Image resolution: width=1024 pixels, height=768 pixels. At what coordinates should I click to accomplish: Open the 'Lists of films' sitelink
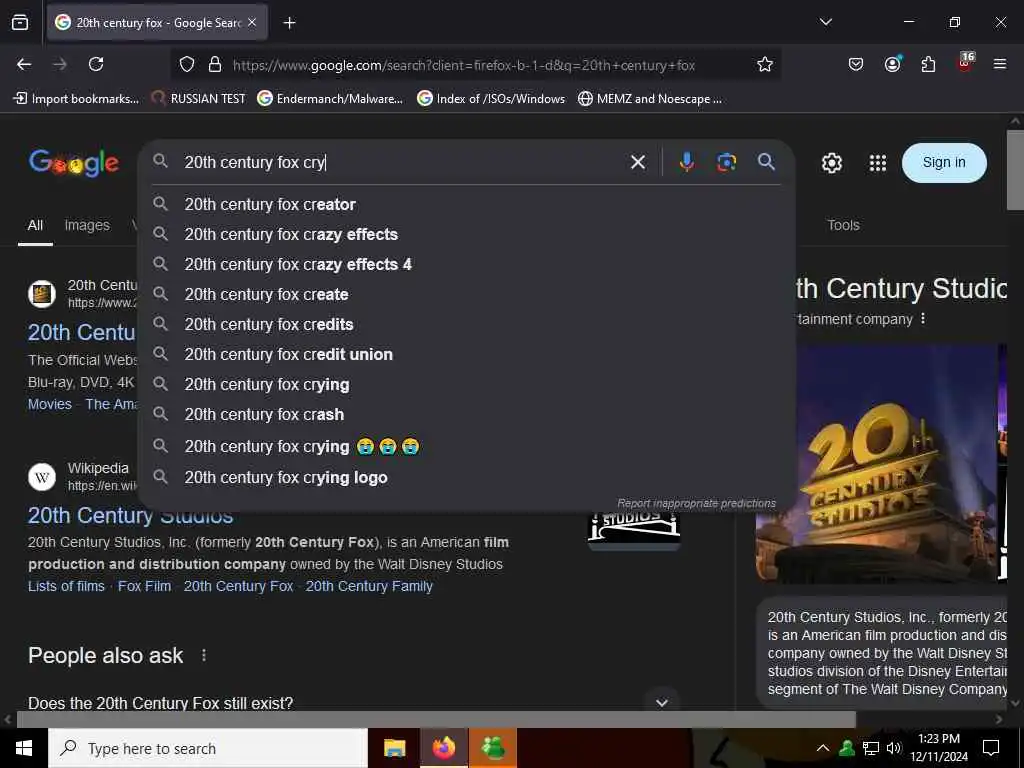point(66,586)
